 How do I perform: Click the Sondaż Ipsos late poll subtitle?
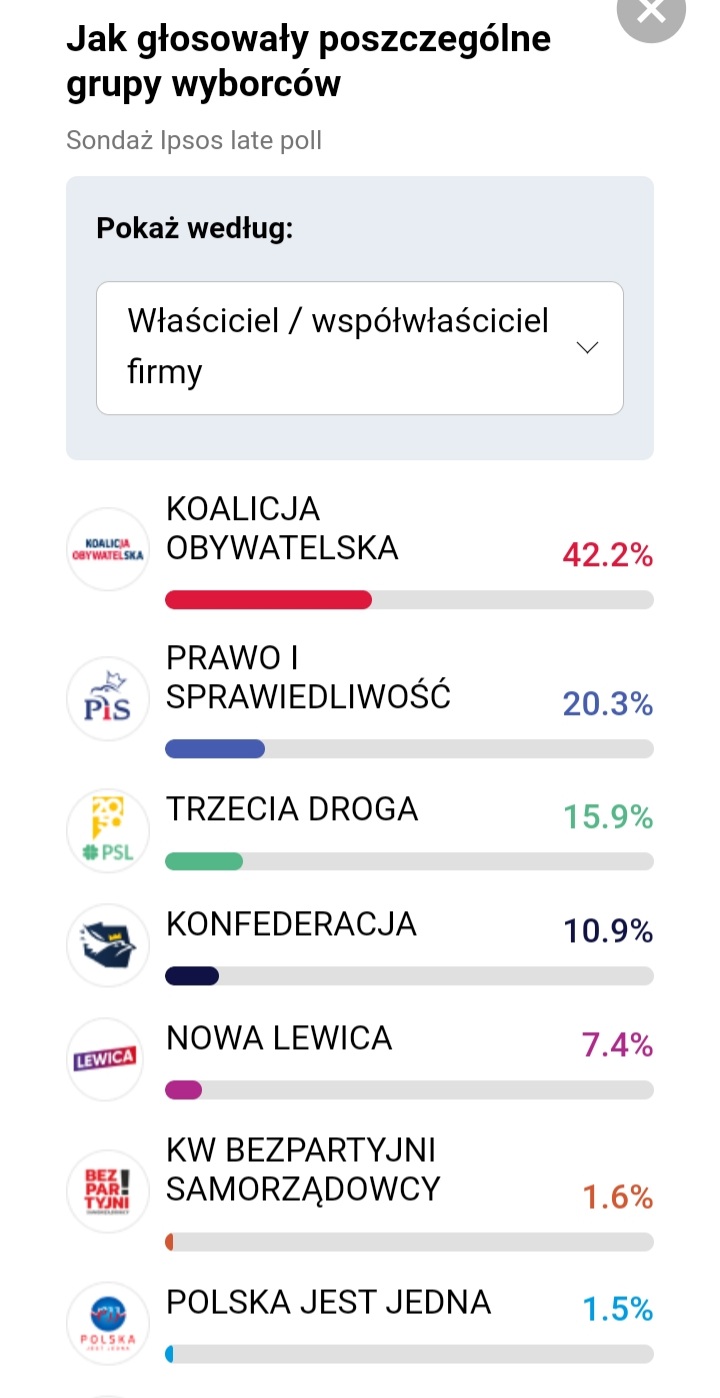(194, 140)
